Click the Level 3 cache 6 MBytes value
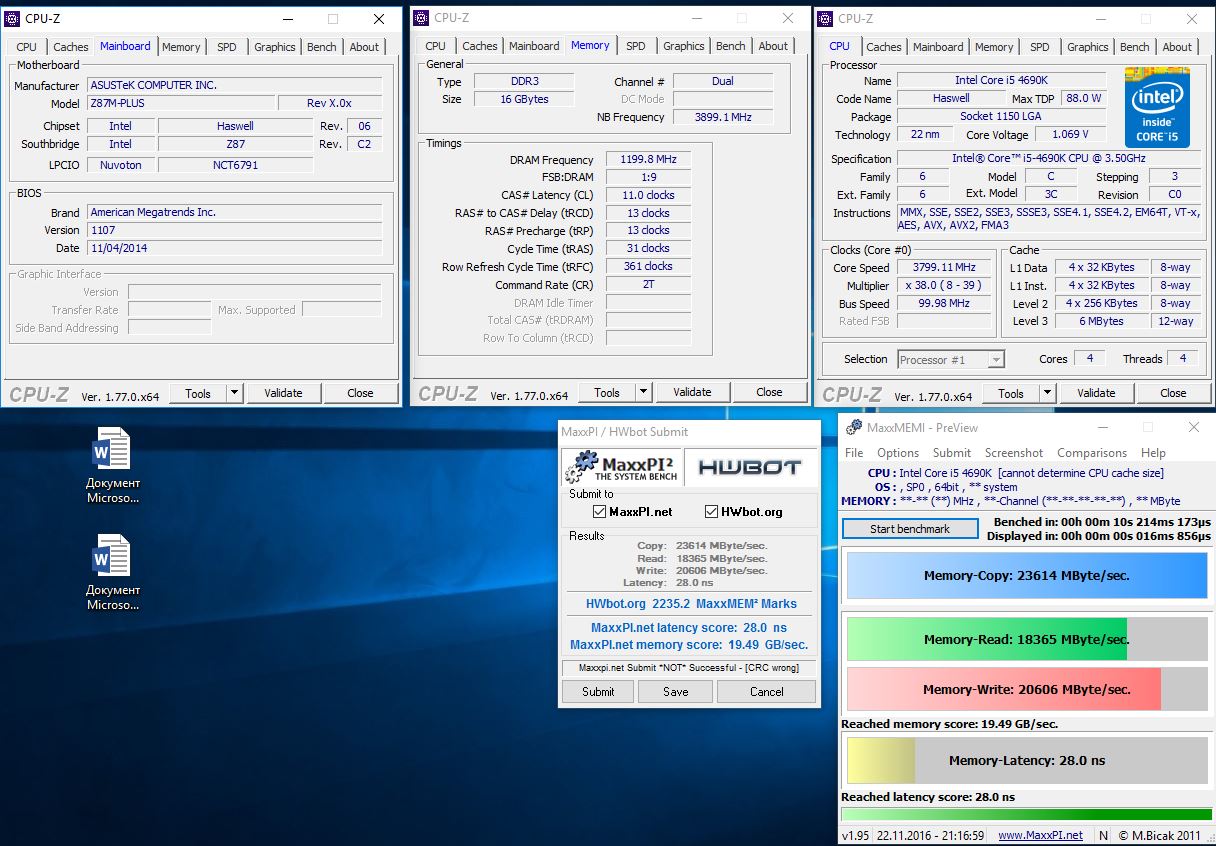This screenshot has width=1216, height=846. 1101,321
